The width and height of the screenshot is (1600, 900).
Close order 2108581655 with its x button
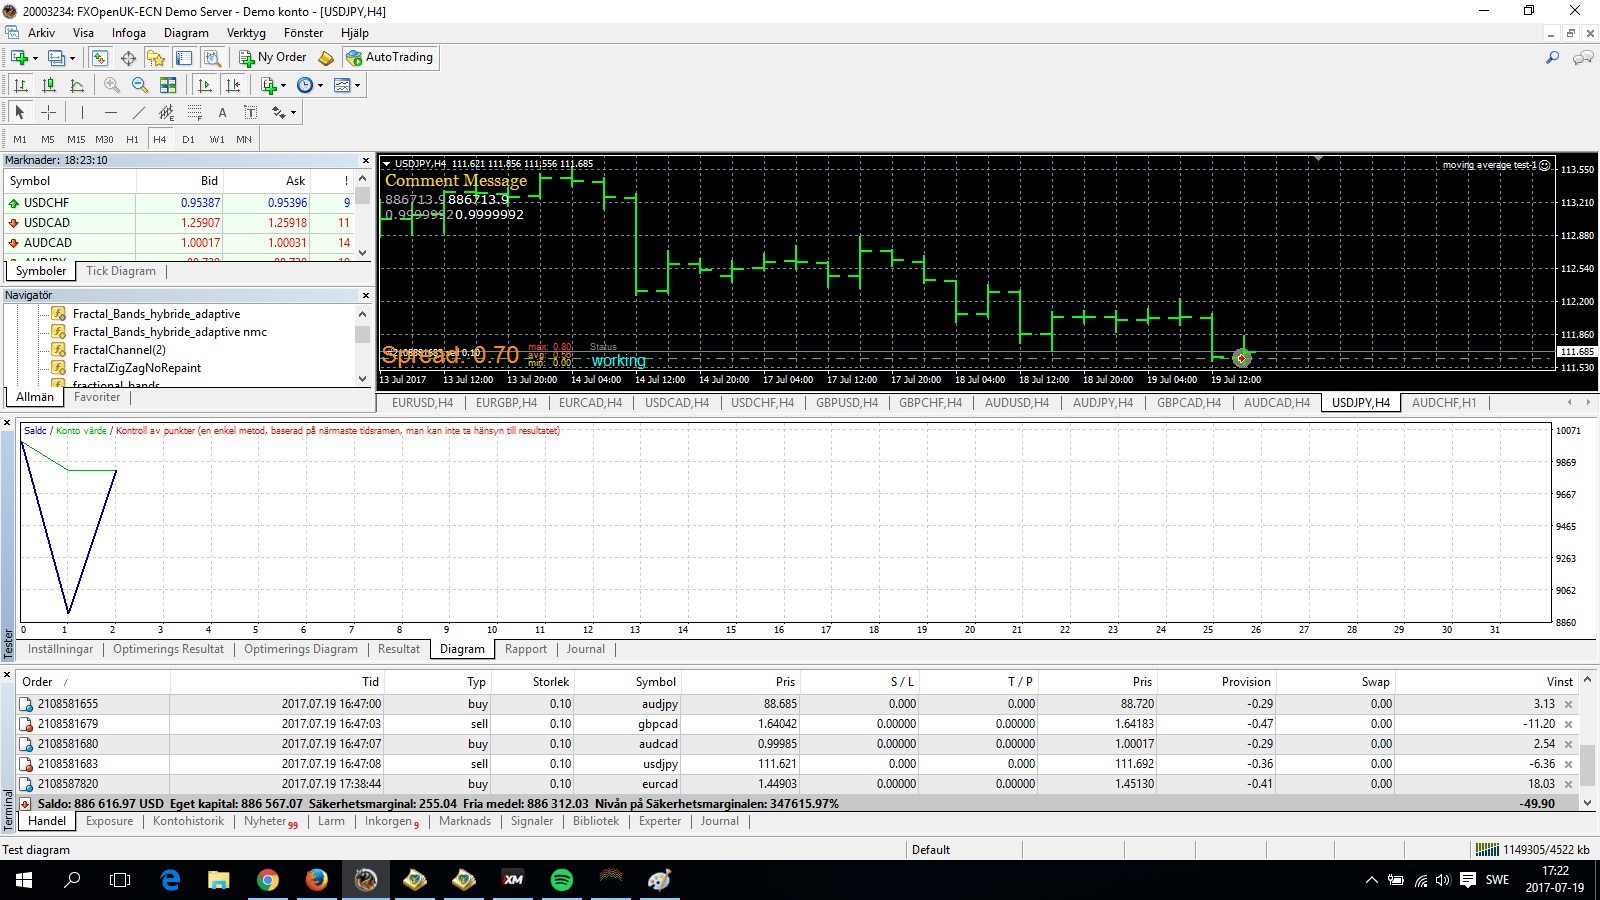click(1569, 704)
